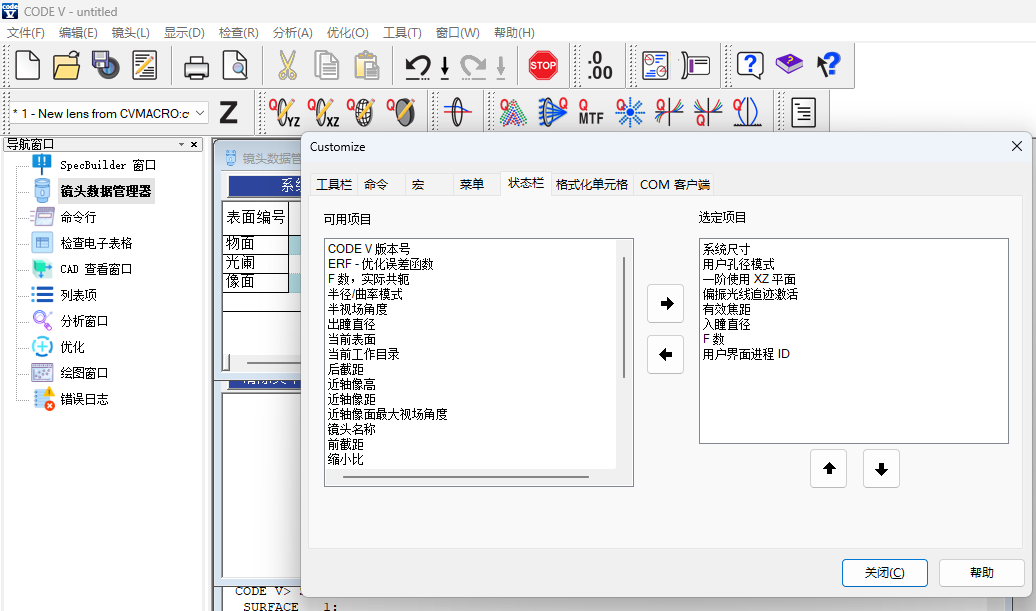Click the Print toolbar icon
Image resolution: width=1036 pixels, height=611 pixels.
click(196, 66)
